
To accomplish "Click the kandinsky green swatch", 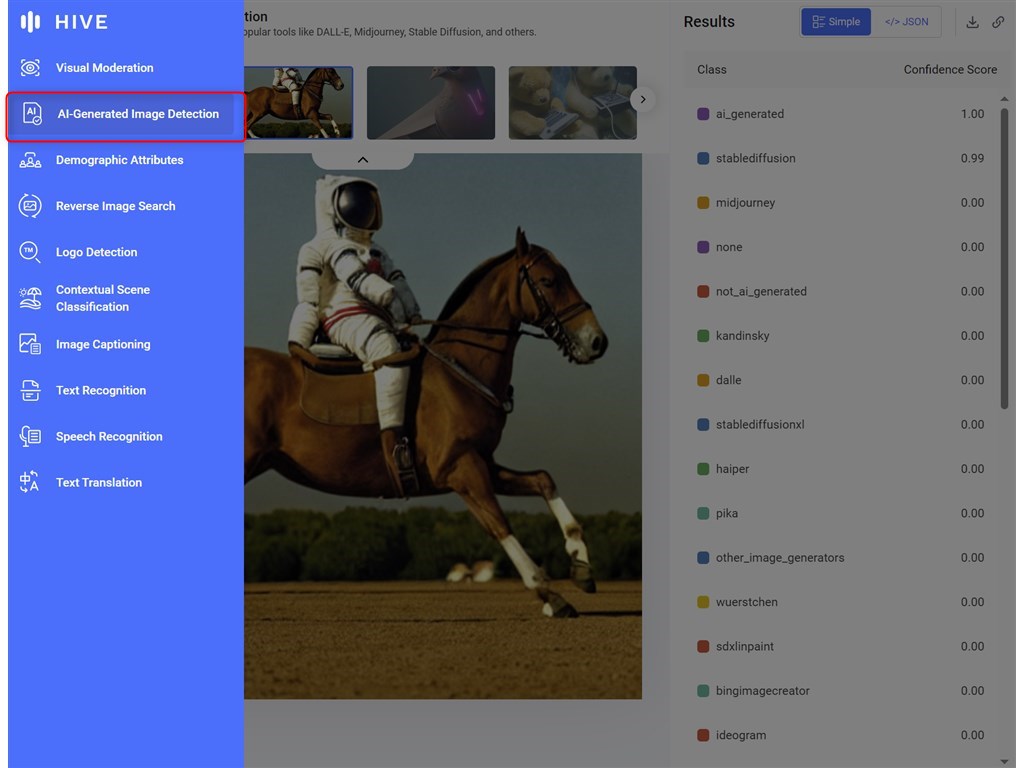I will 703,336.
